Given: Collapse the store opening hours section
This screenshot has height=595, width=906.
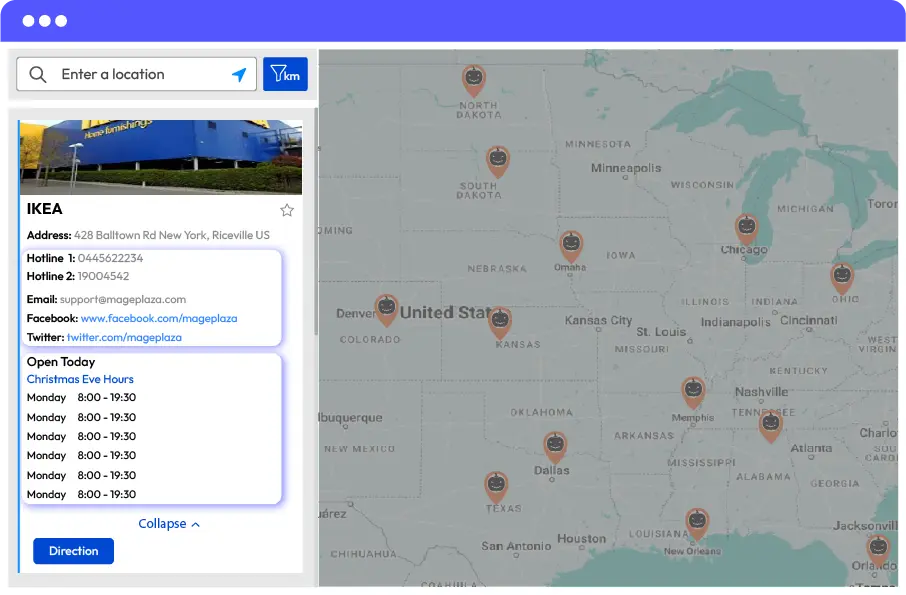Looking at the screenshot, I should pos(169,523).
